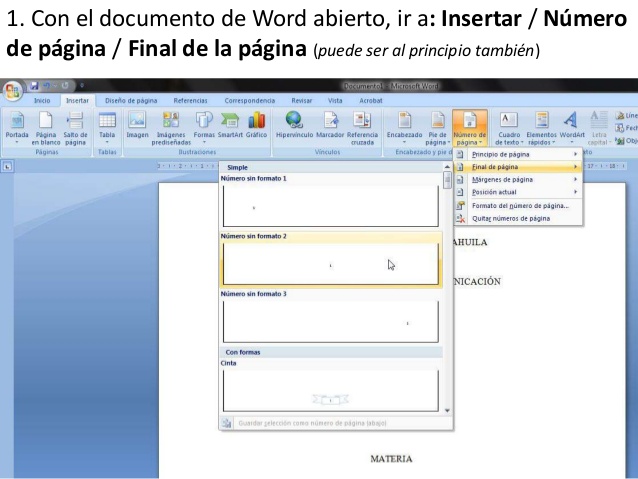
Task: Open the quick access toolbar customize arrow
Action: (82, 86)
